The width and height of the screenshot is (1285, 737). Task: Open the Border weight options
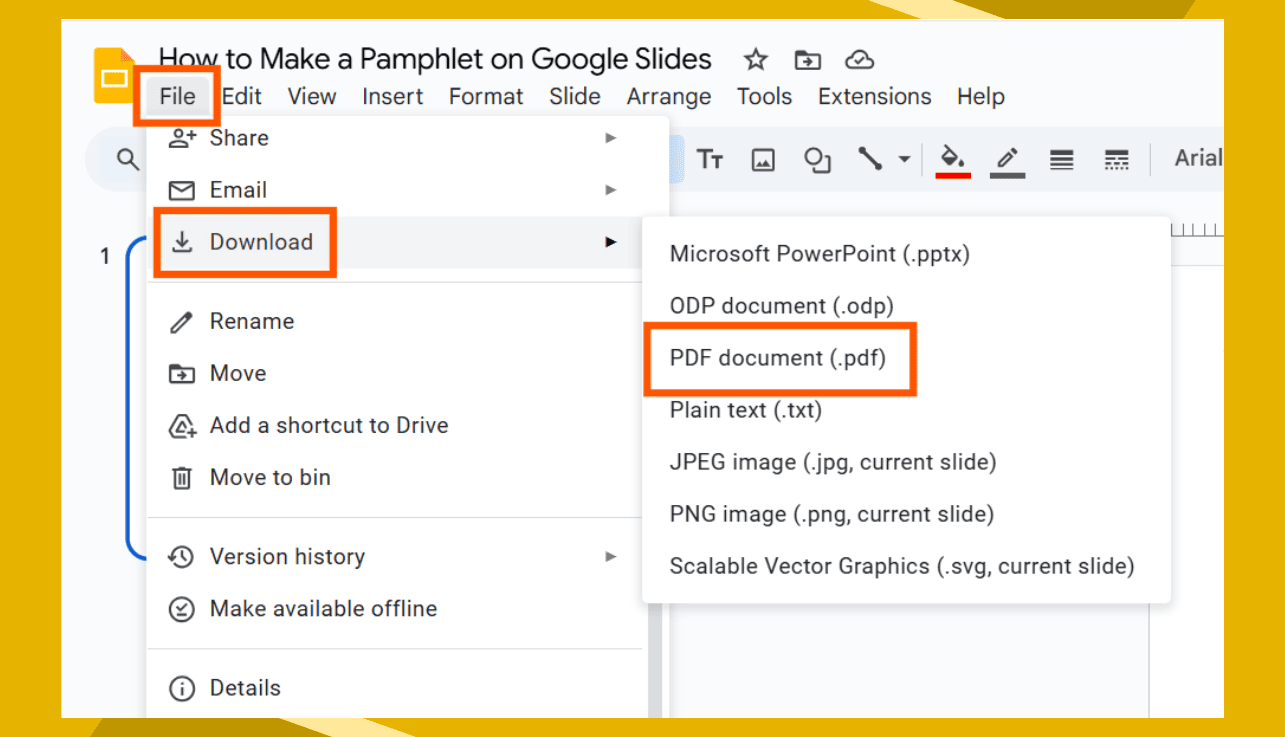pos(1060,158)
